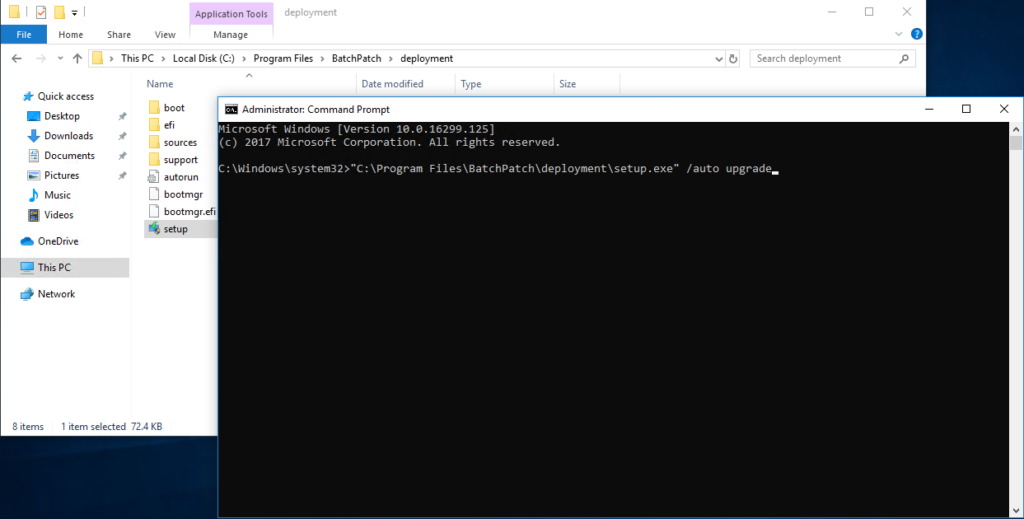Open the View ribbon tab

point(165,35)
